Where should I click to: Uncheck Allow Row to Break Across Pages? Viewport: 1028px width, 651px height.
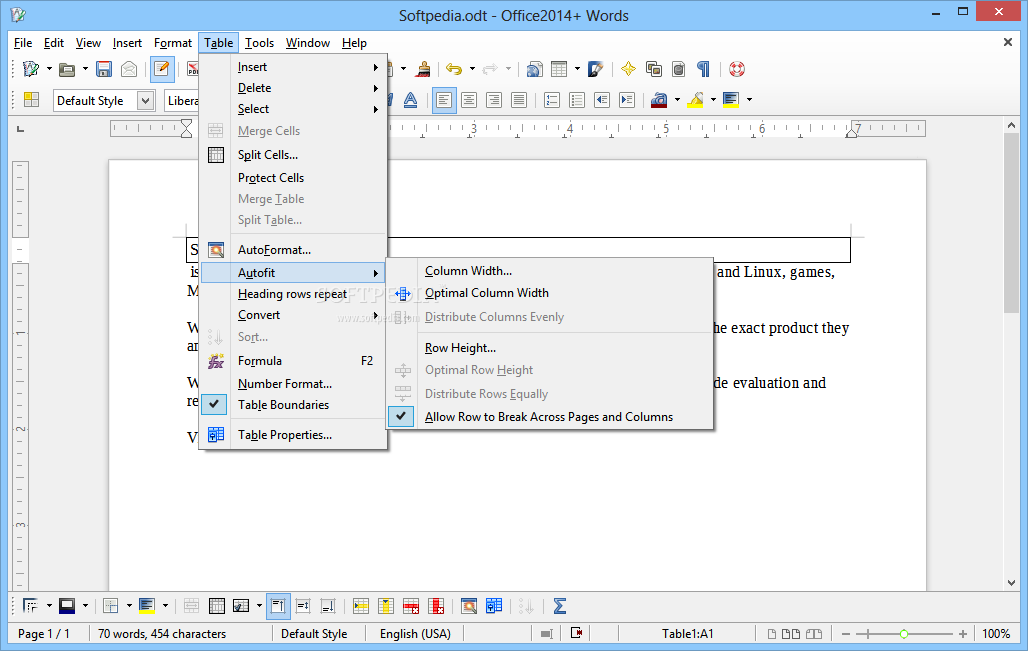(x=548, y=417)
